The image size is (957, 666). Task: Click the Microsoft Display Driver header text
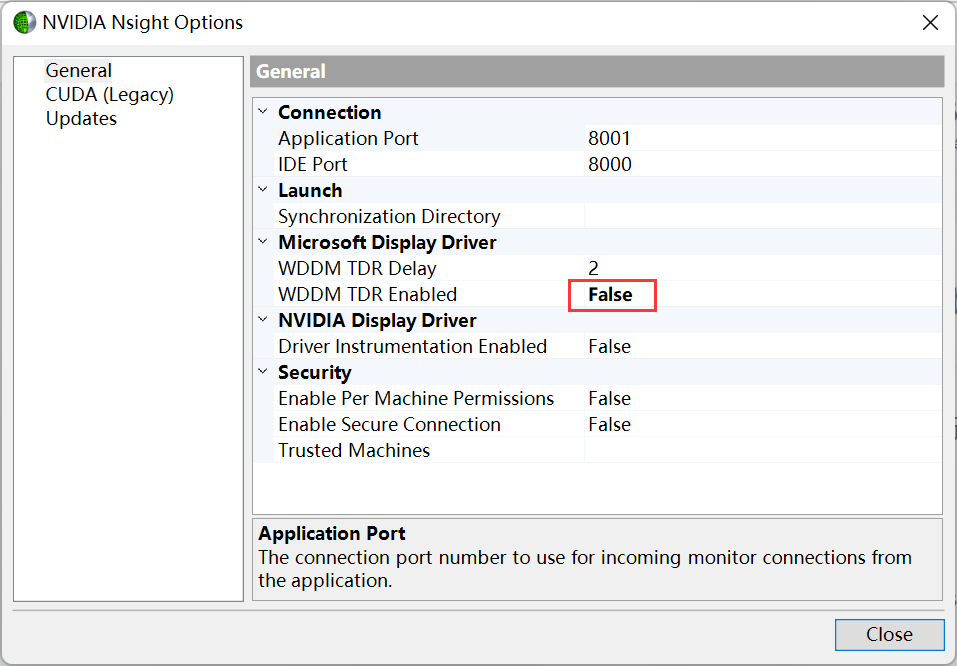[388, 242]
